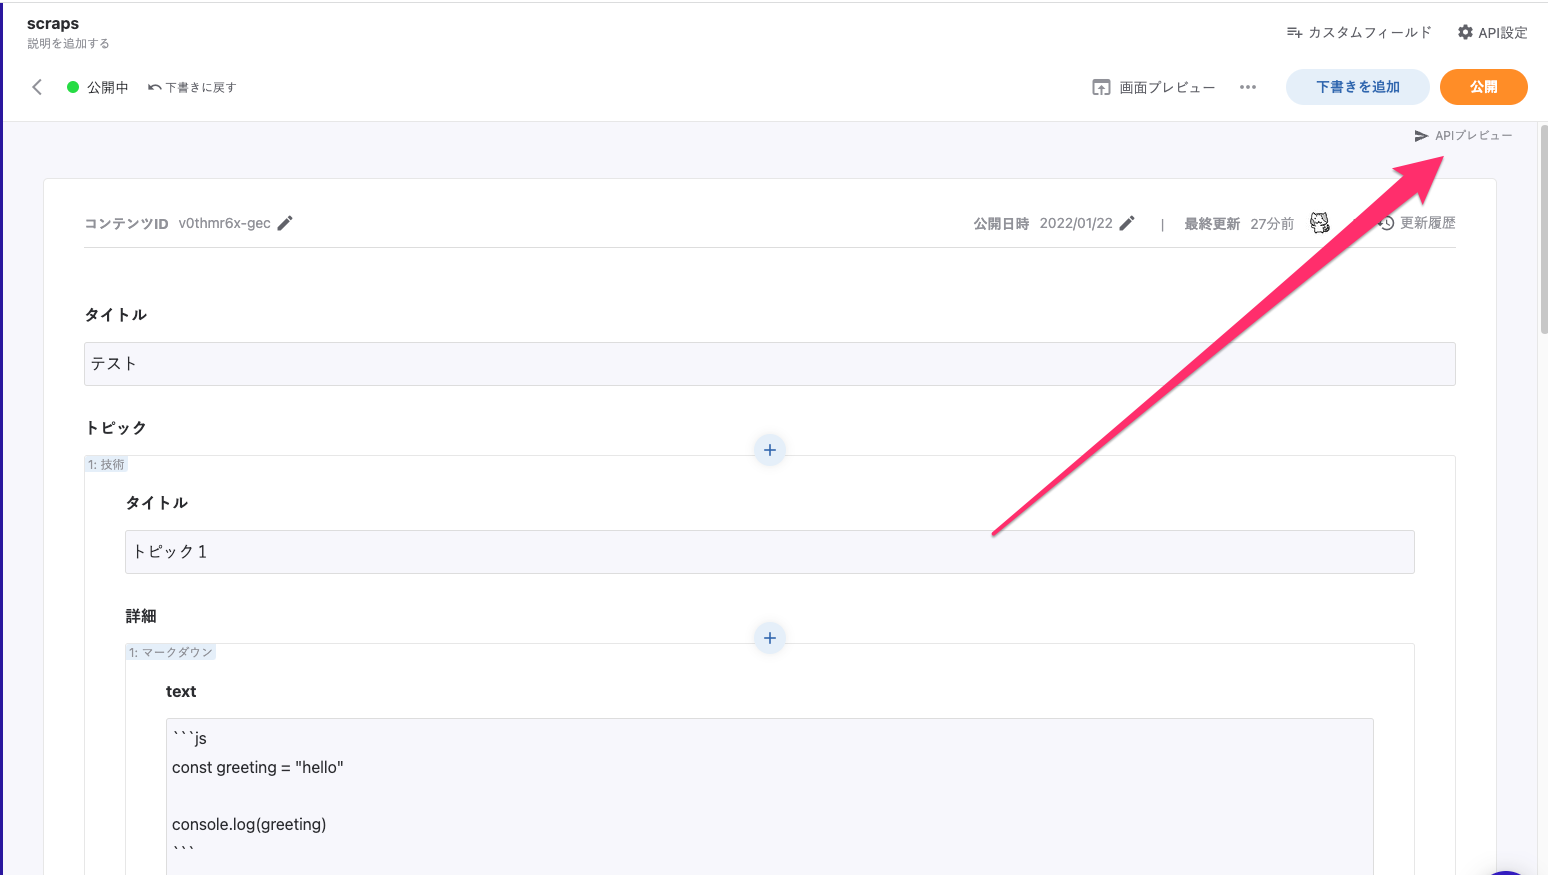The height and width of the screenshot is (875, 1548).
Task: Click the plus icon above the マークダウン block
Action: click(769, 638)
